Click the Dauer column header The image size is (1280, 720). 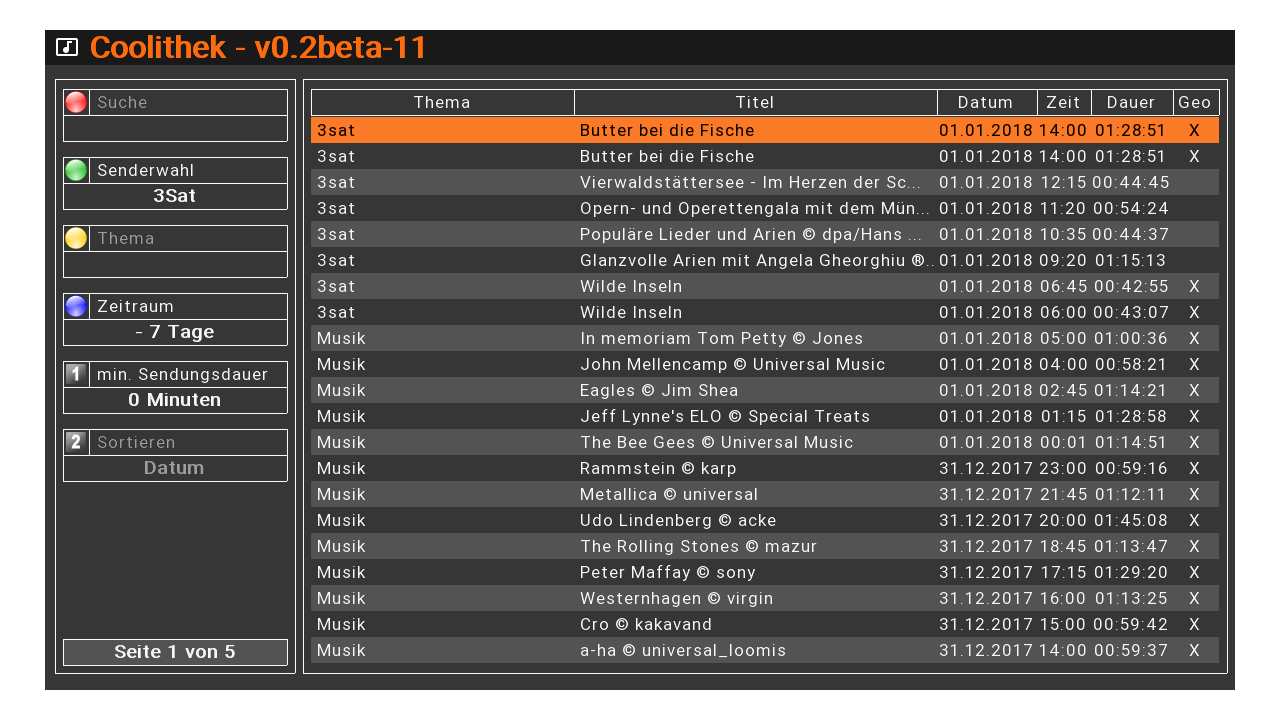[x=1131, y=102]
